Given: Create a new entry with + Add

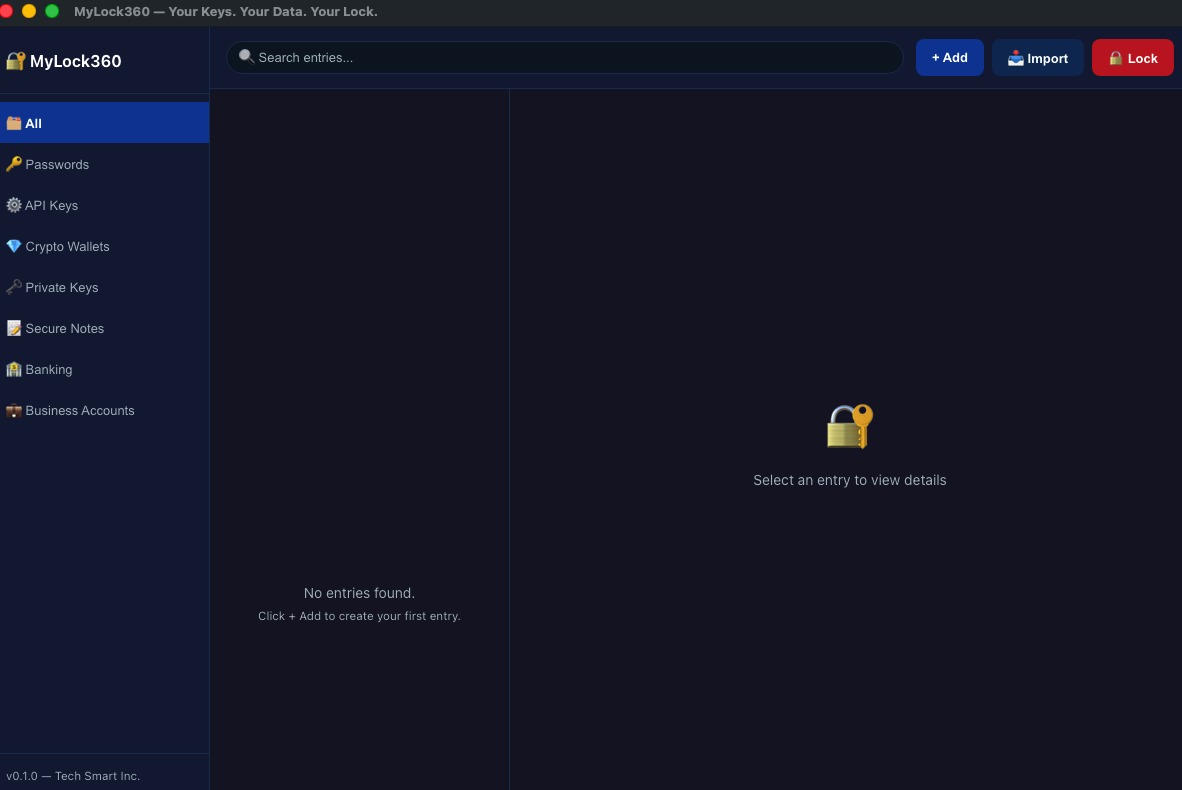Looking at the screenshot, I should click(x=949, y=57).
